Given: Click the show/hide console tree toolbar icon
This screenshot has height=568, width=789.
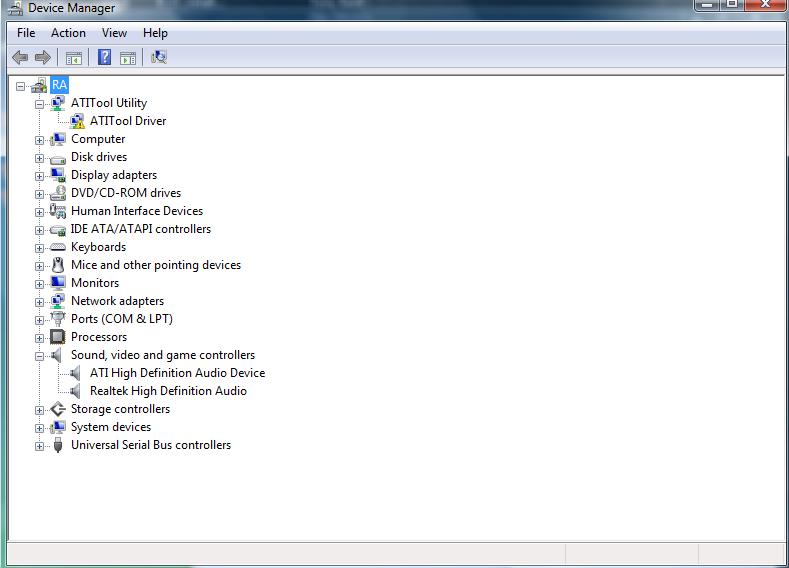Looking at the screenshot, I should pos(73,58).
